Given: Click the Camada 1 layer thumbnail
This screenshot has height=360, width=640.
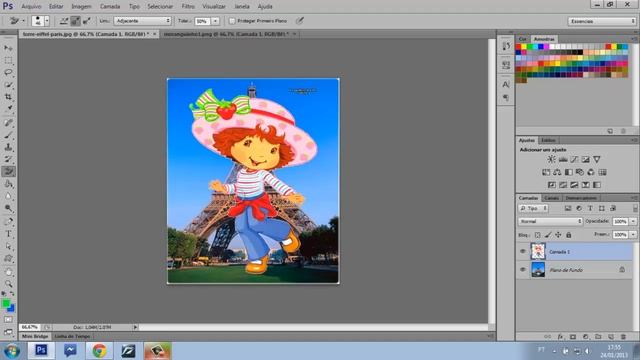Looking at the screenshot, I should [x=538, y=251].
